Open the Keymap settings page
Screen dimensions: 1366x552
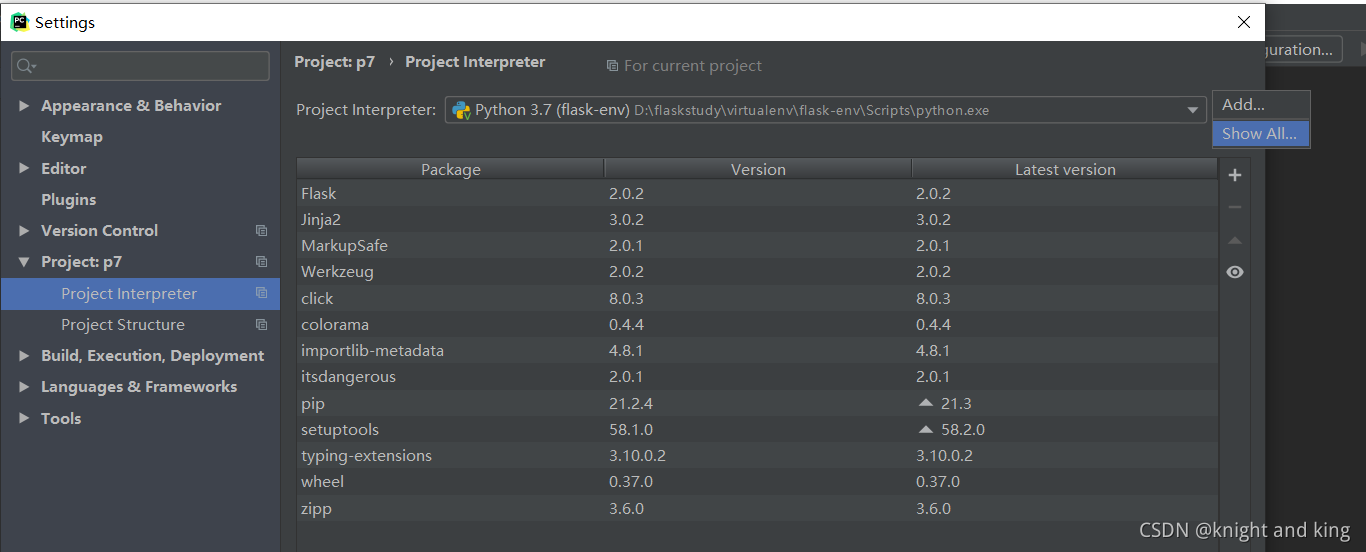pos(72,137)
